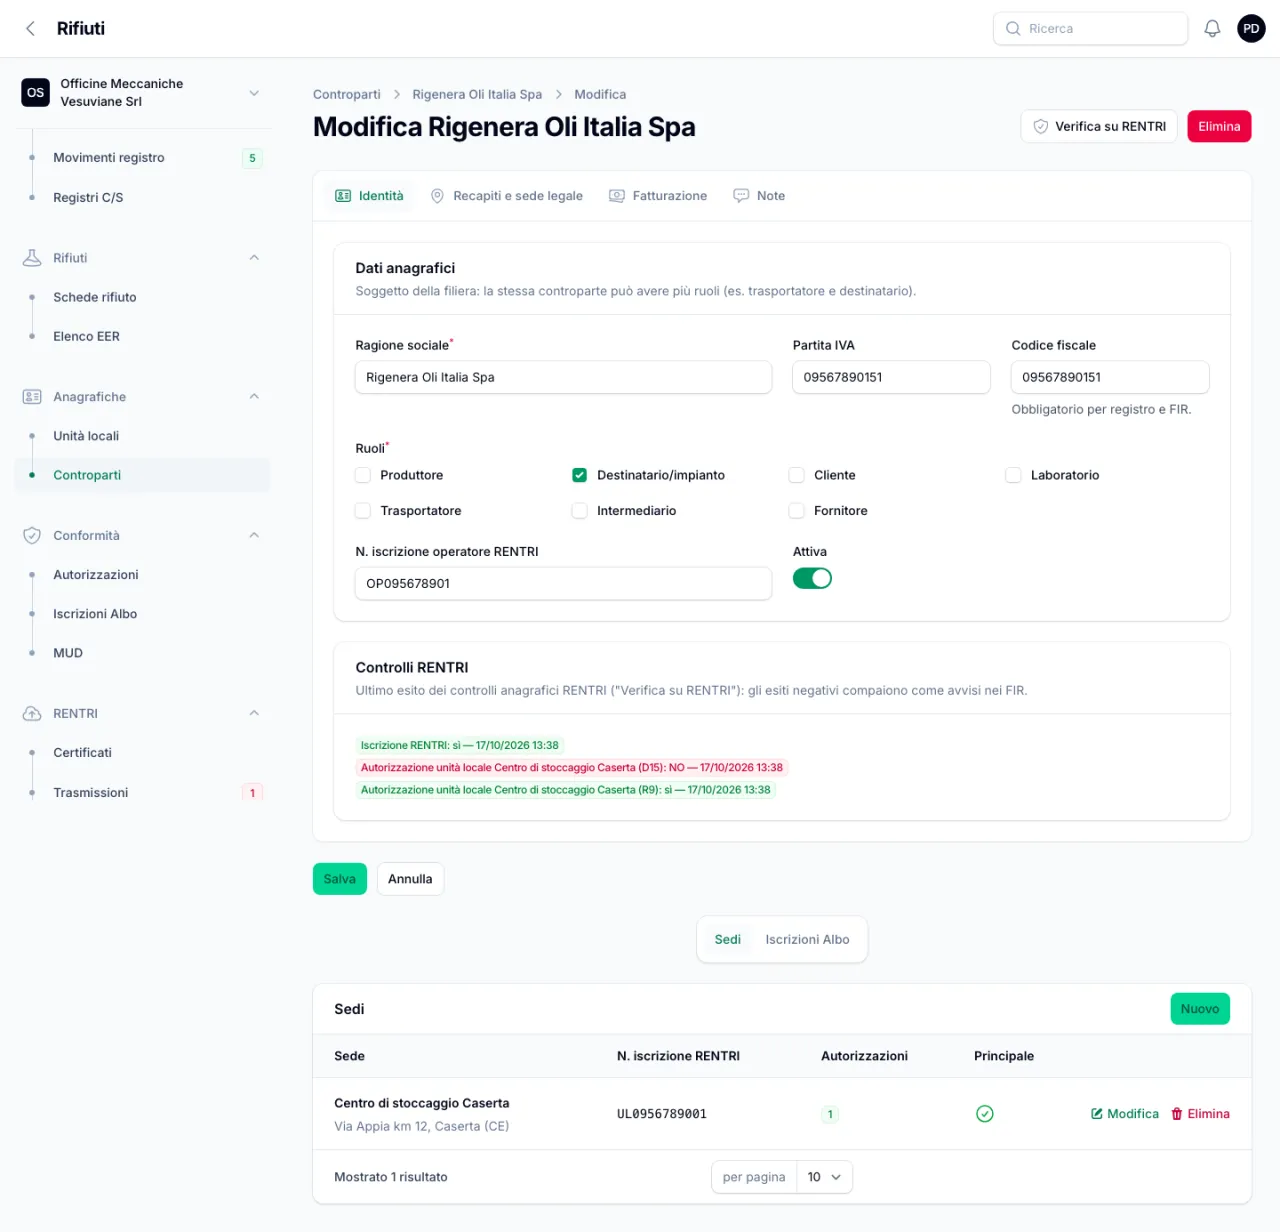Click the Conformità shield icon
1280x1232 pixels.
click(x=32, y=536)
